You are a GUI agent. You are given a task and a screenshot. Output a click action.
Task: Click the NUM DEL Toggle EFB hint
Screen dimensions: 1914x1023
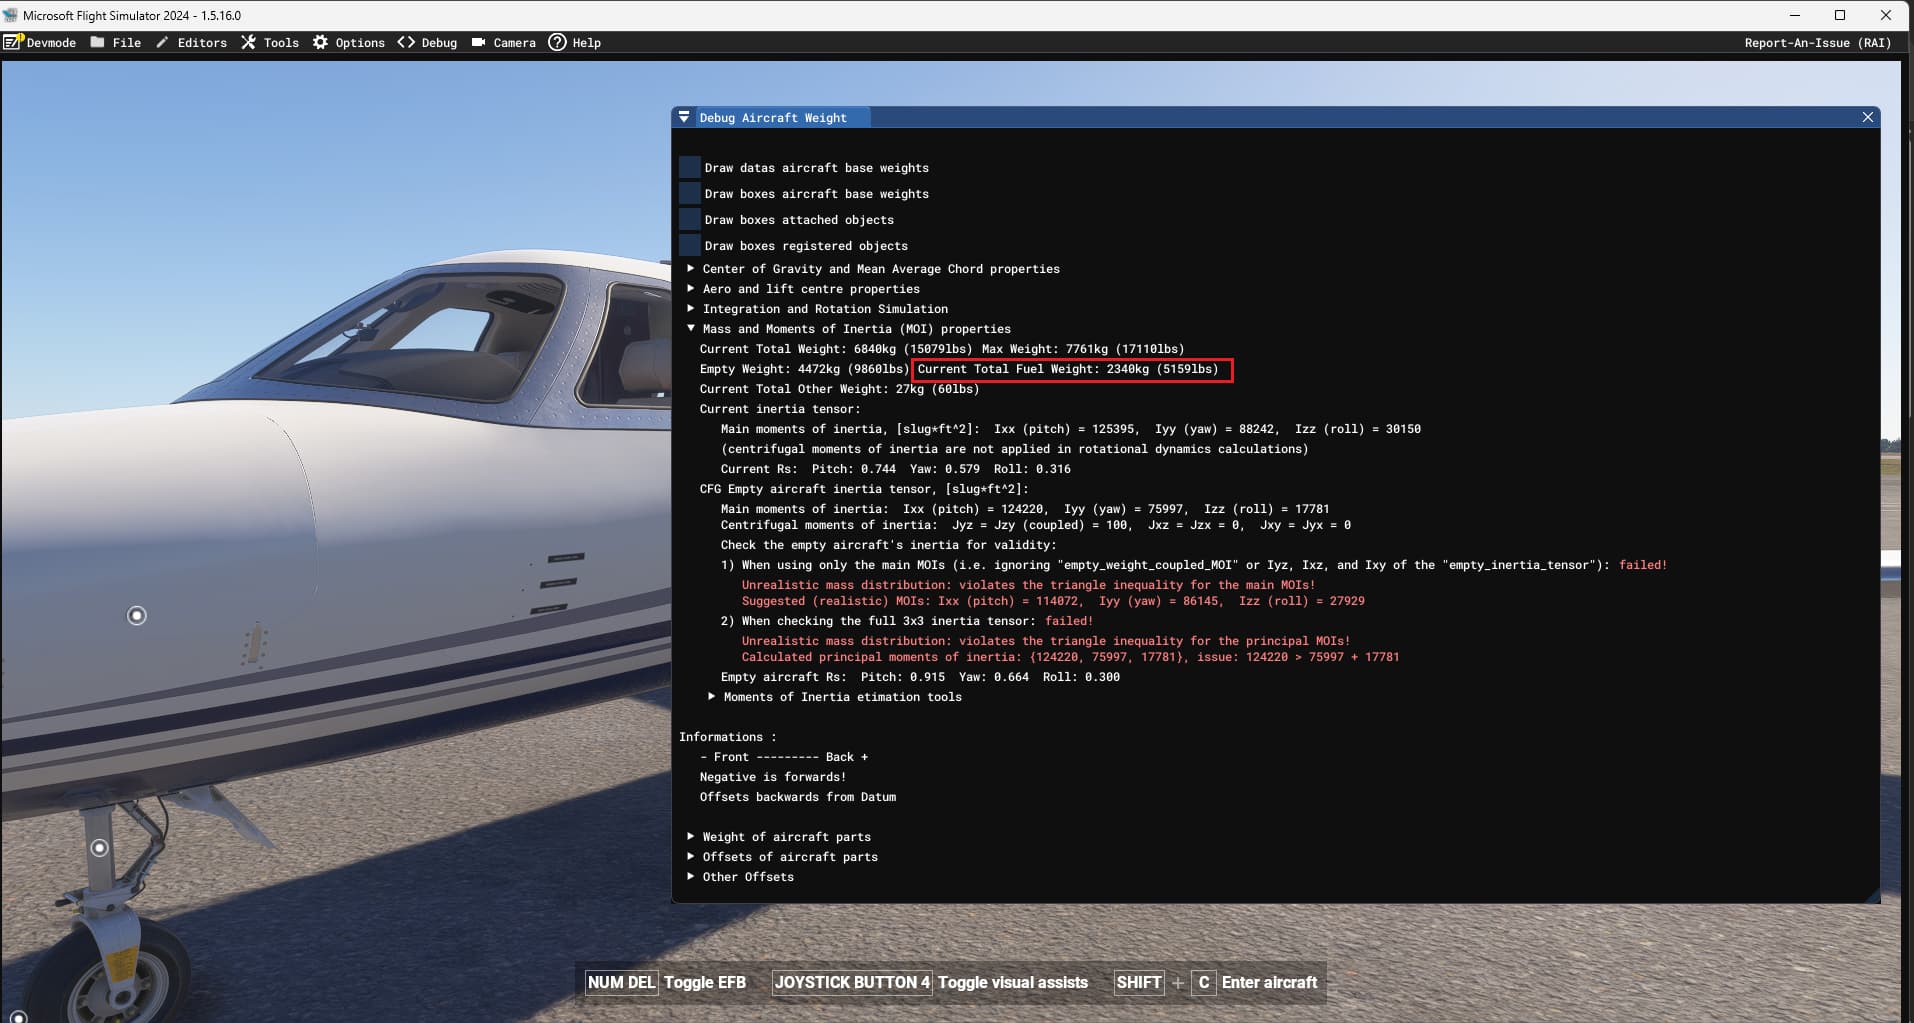666,982
